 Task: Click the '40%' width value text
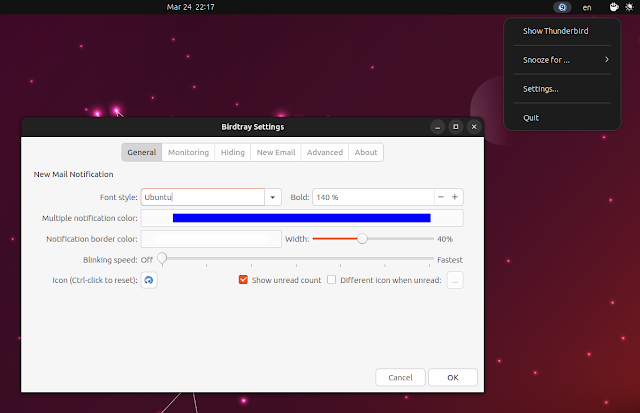[x=445, y=239]
